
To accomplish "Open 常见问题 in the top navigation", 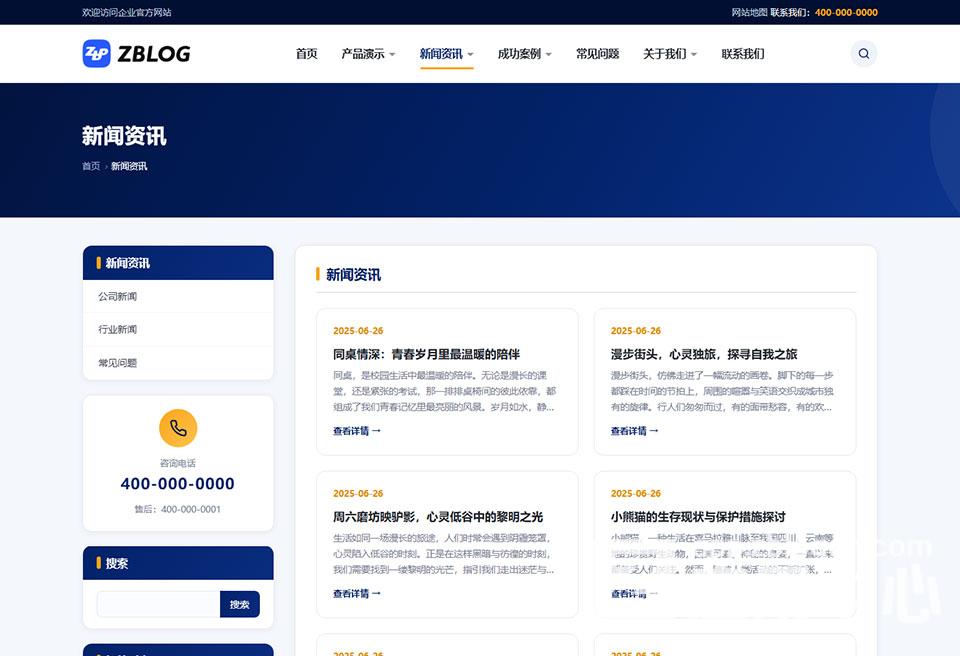I will point(598,54).
